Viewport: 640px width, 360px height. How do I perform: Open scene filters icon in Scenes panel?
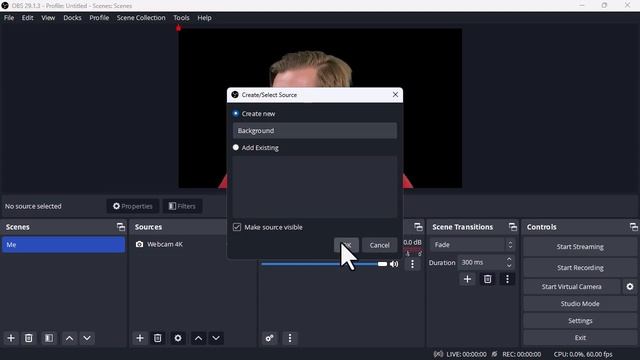tap(49, 338)
